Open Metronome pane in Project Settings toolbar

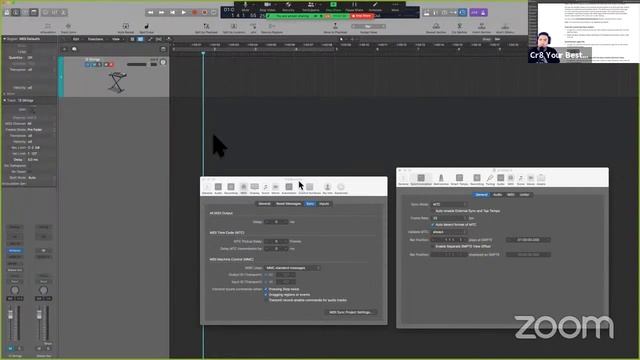441,179
